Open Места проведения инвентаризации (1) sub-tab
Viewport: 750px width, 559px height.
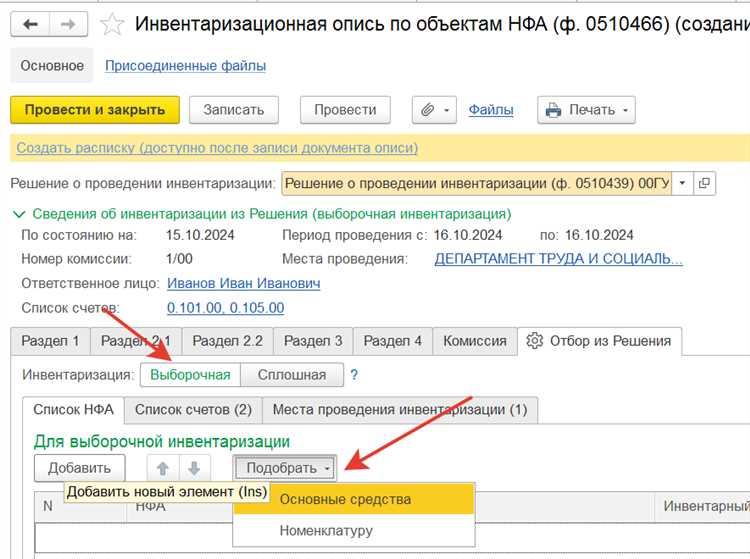[x=400, y=410]
